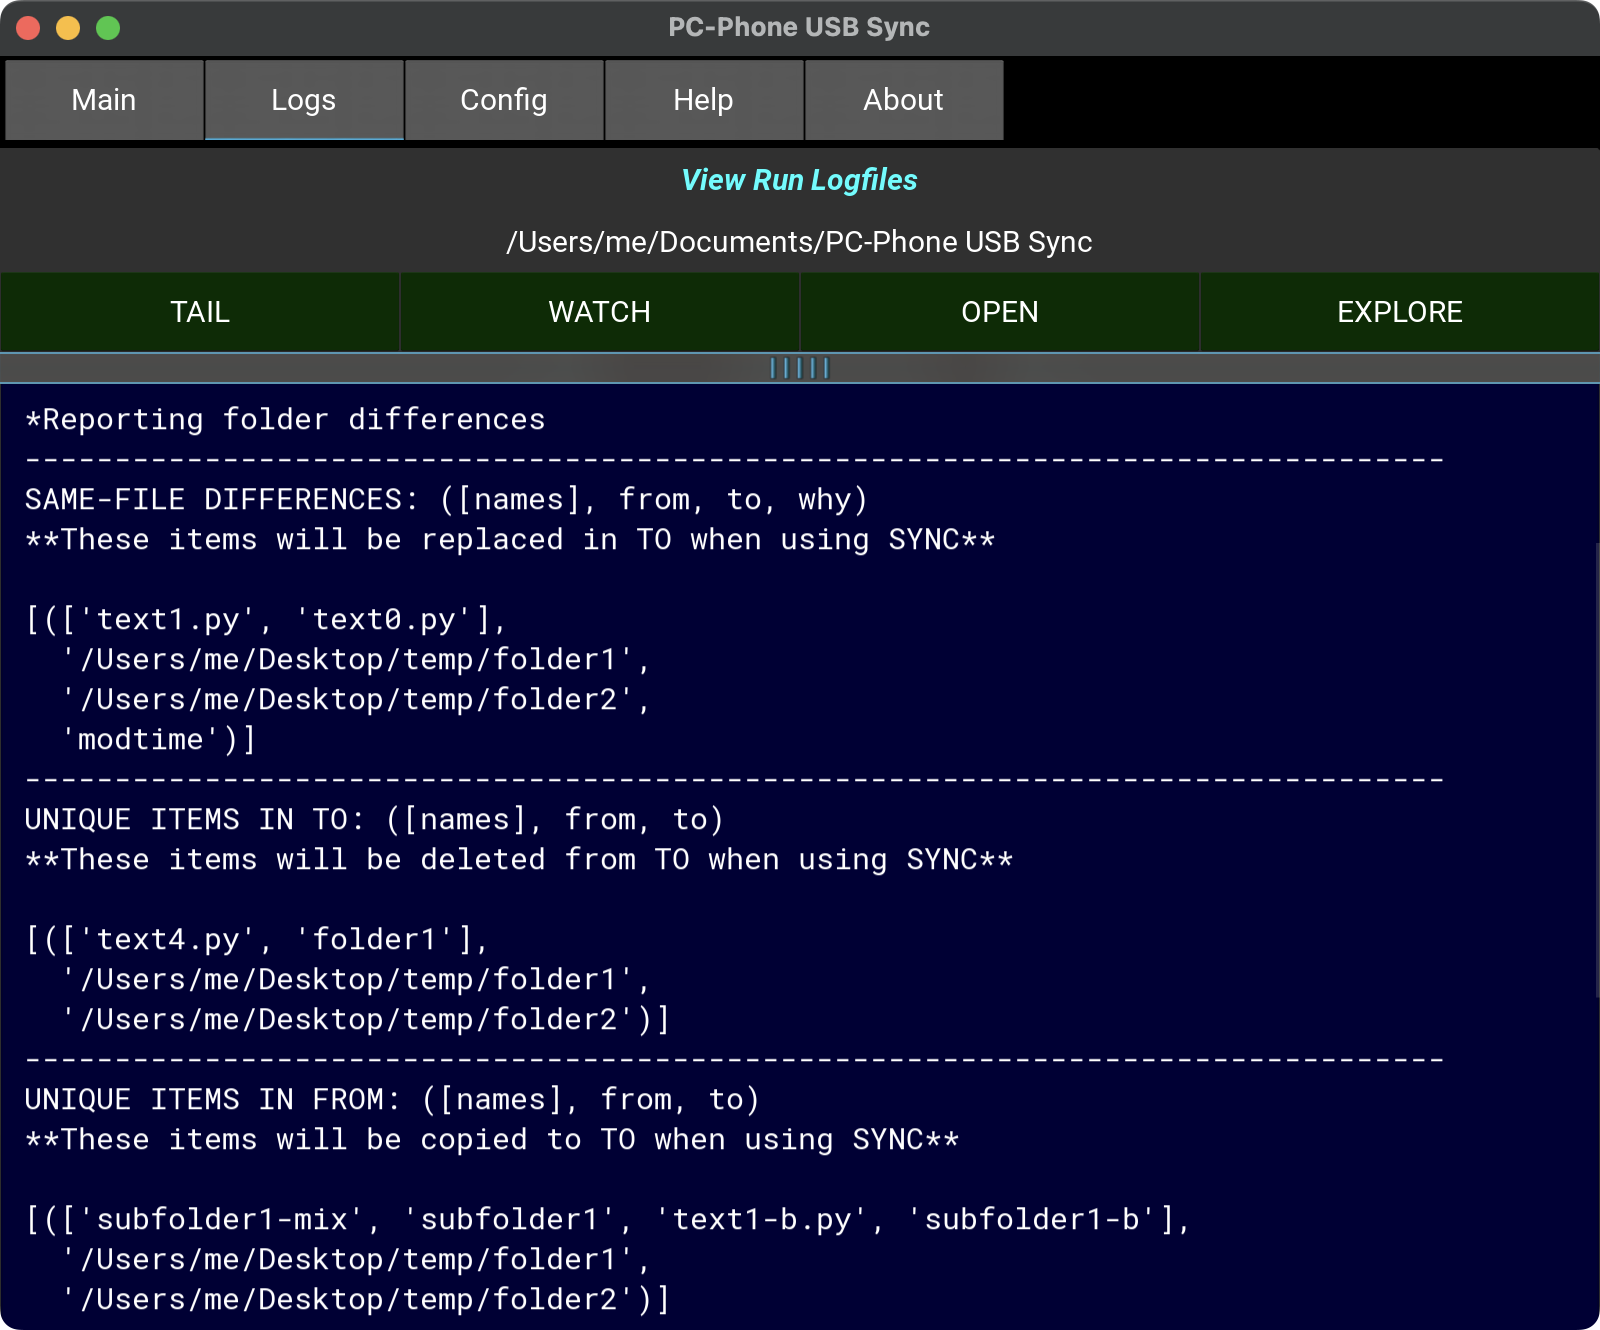The image size is (1600, 1330).
Task: Open the Config tab
Action: (504, 100)
